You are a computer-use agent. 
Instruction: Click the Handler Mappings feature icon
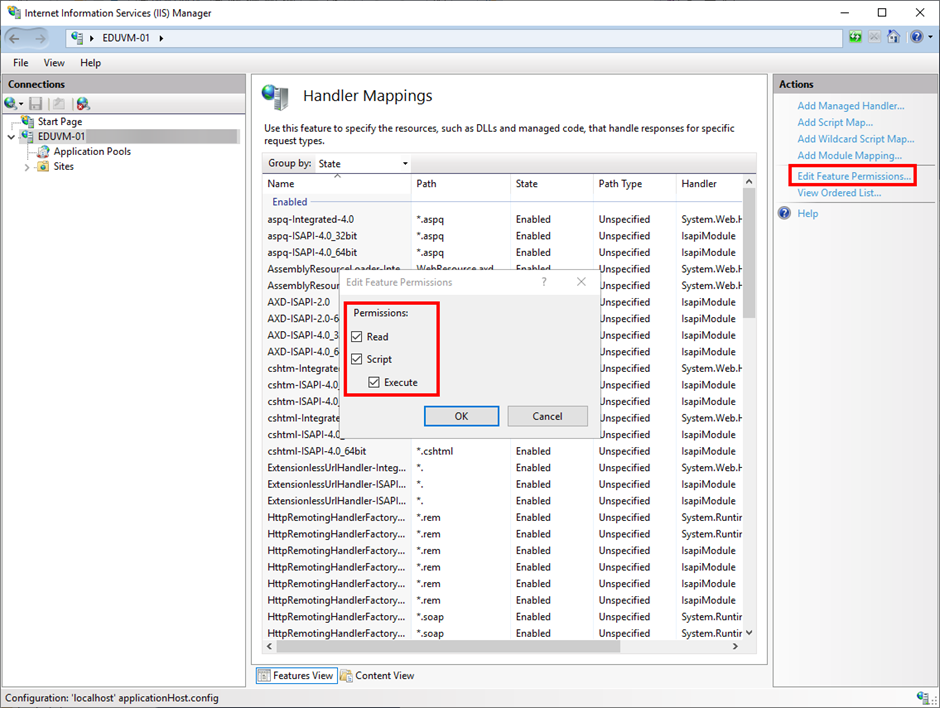click(x=276, y=97)
